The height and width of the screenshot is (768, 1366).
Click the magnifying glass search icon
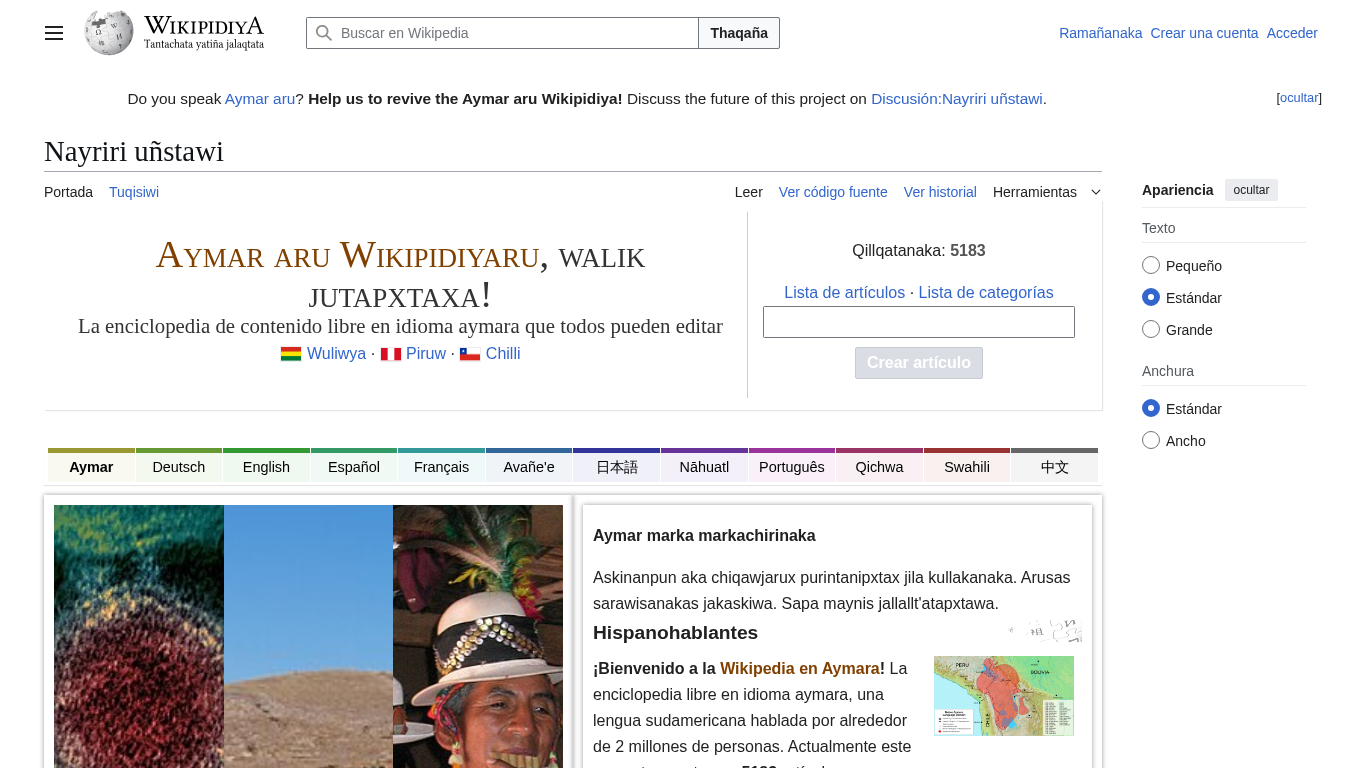point(324,33)
